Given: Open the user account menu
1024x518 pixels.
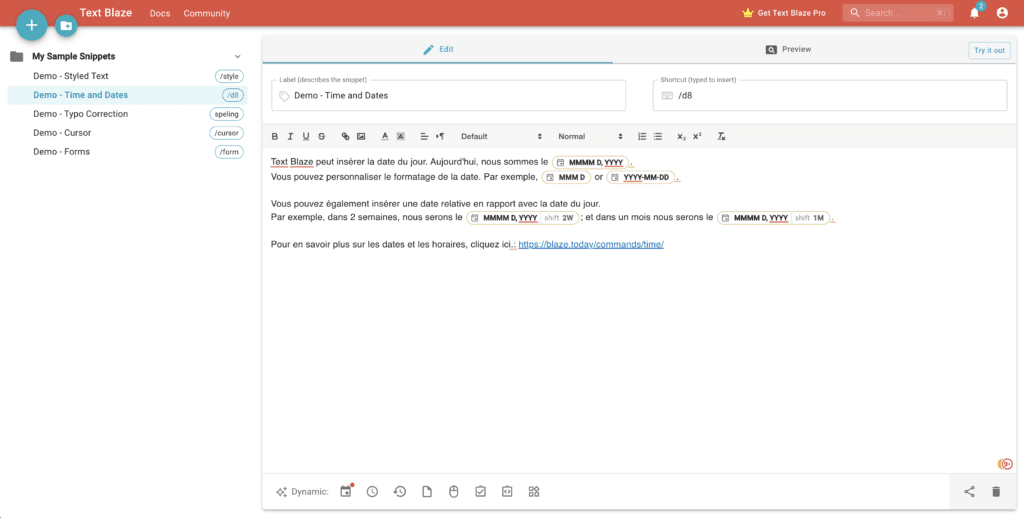Looking at the screenshot, I should point(1002,12).
